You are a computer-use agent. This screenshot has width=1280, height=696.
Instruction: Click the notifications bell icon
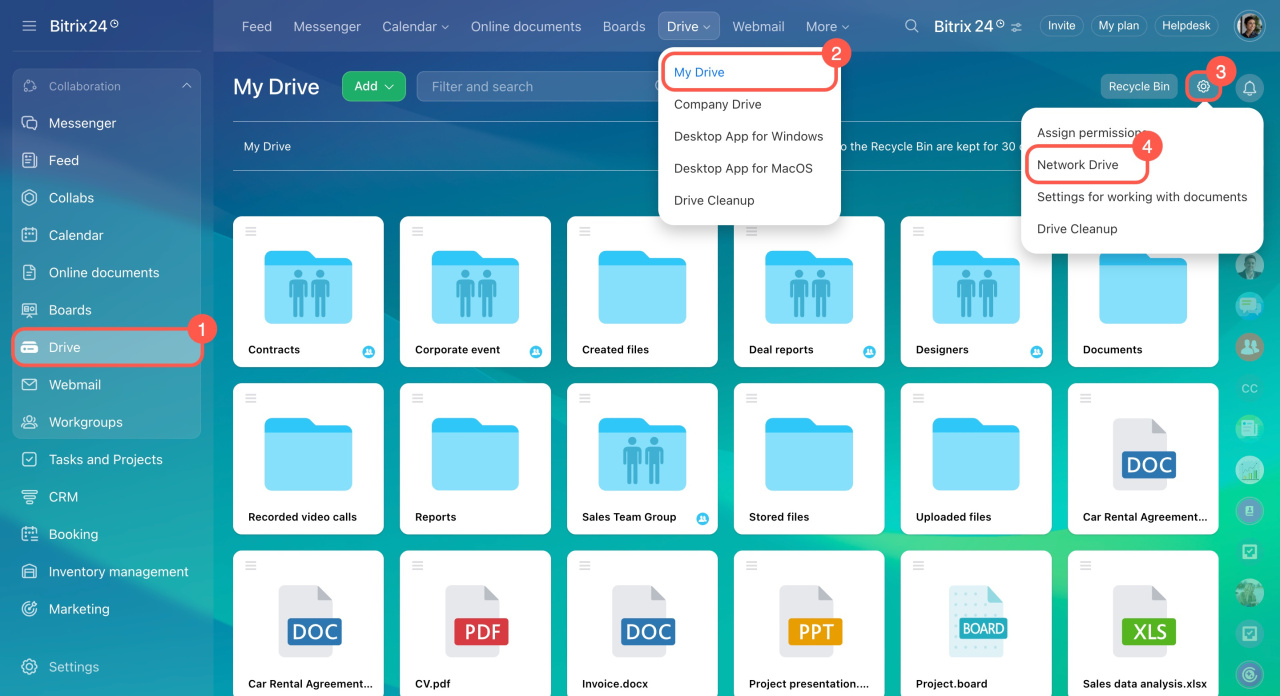[1249, 88]
